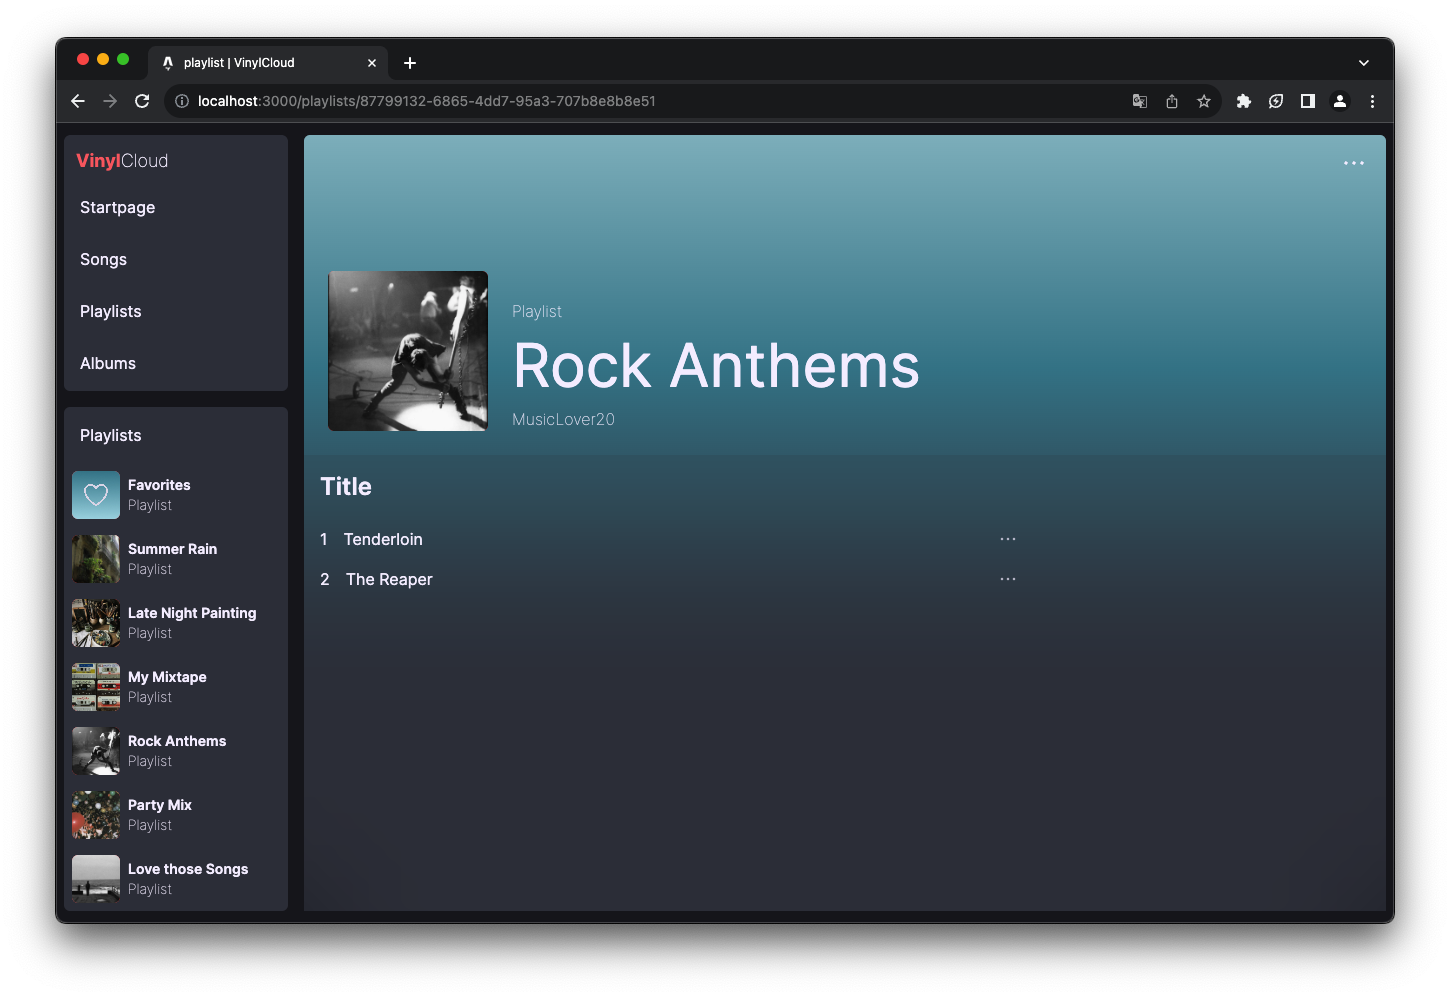Click the browser reload icon

pos(142,101)
